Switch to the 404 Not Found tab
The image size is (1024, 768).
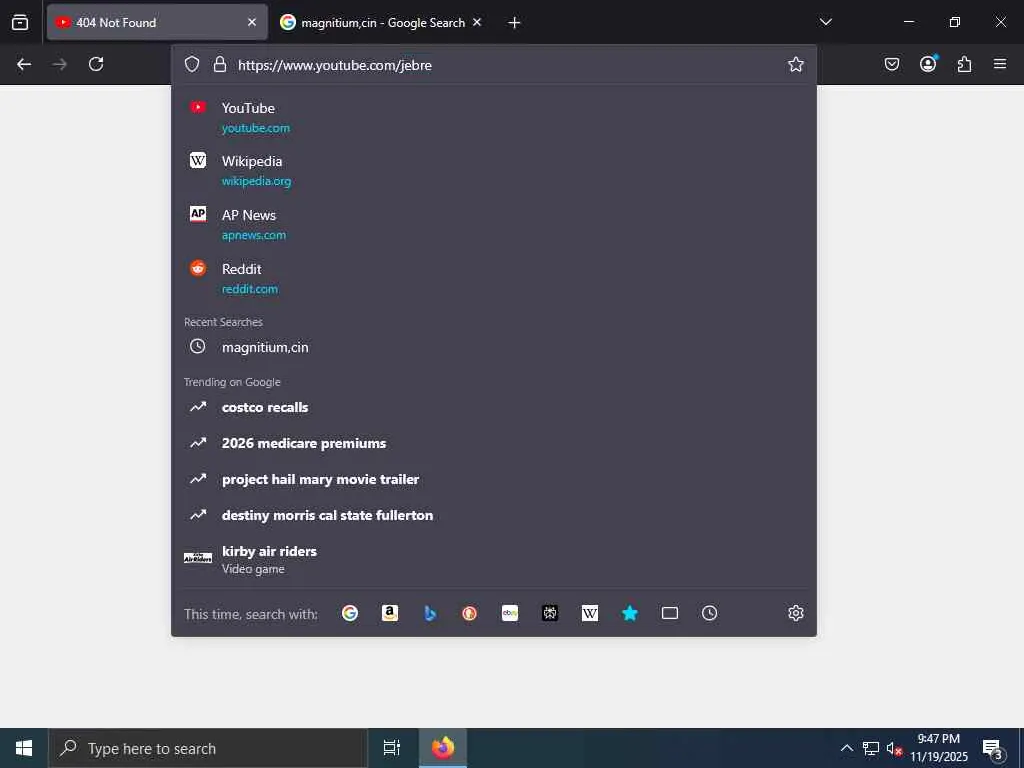tap(157, 22)
